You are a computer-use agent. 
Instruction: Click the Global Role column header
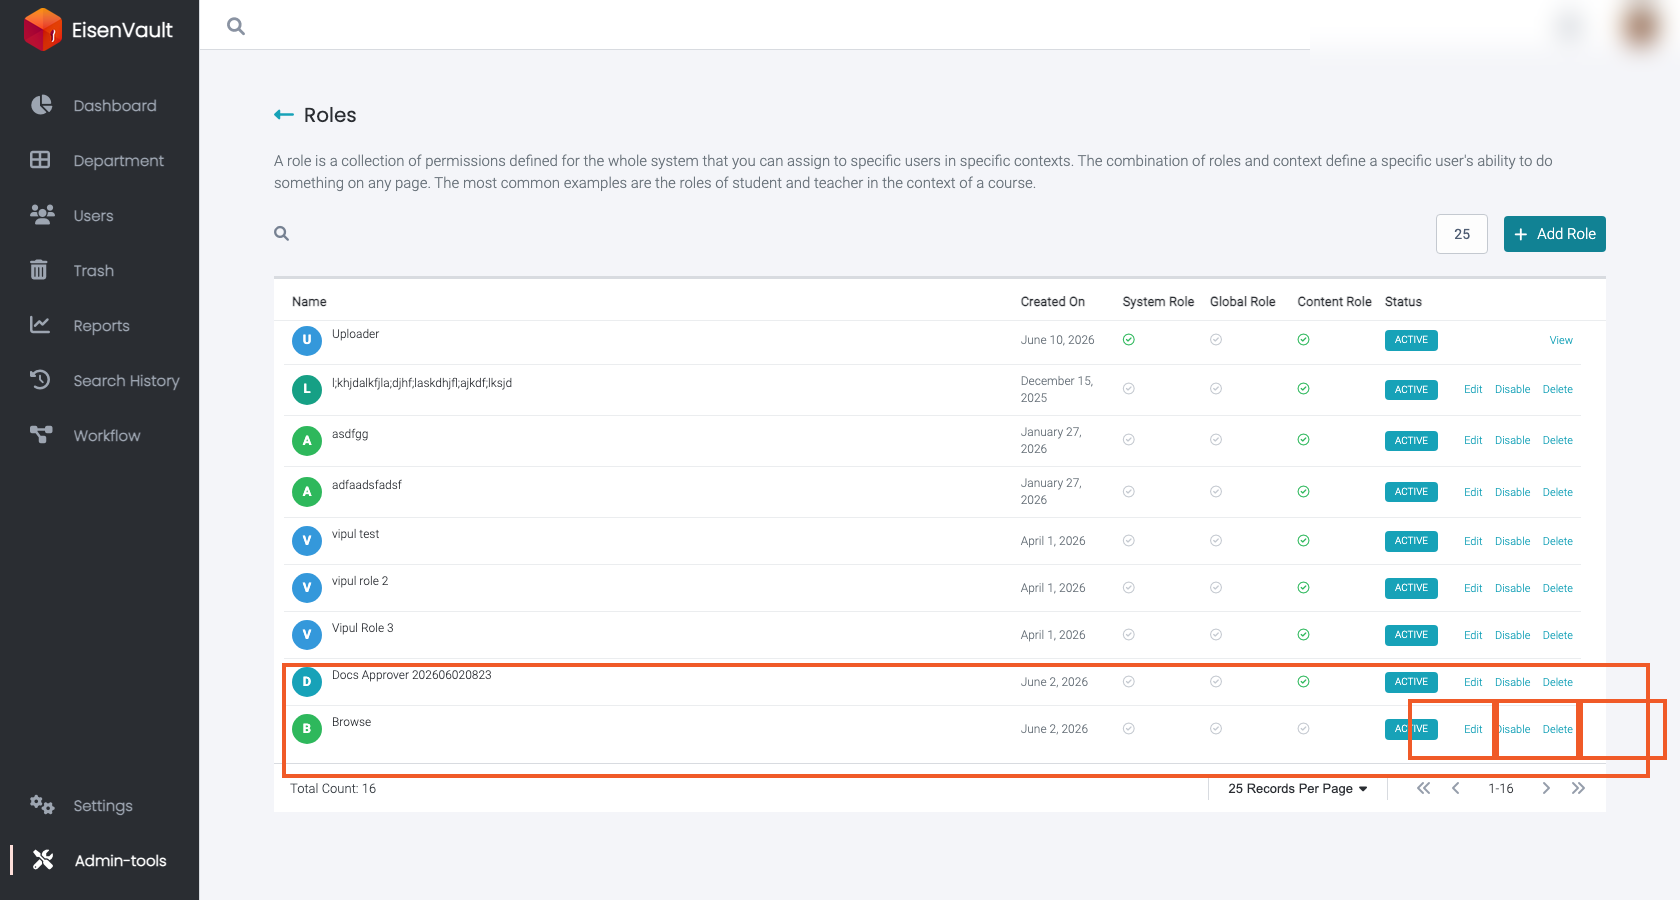click(1242, 301)
